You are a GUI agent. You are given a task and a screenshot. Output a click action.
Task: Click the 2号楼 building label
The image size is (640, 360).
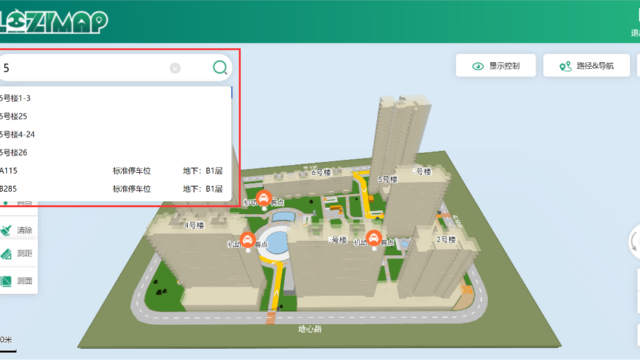tap(446, 240)
